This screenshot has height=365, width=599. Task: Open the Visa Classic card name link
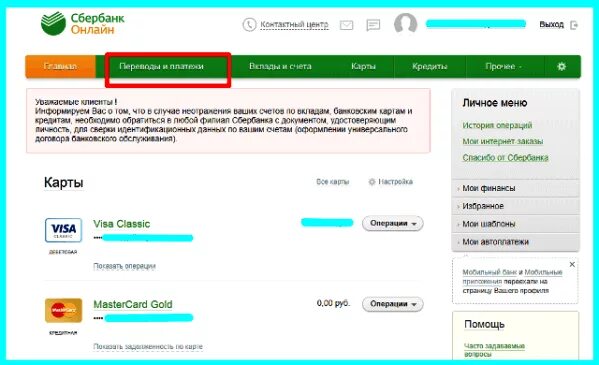(x=121, y=224)
